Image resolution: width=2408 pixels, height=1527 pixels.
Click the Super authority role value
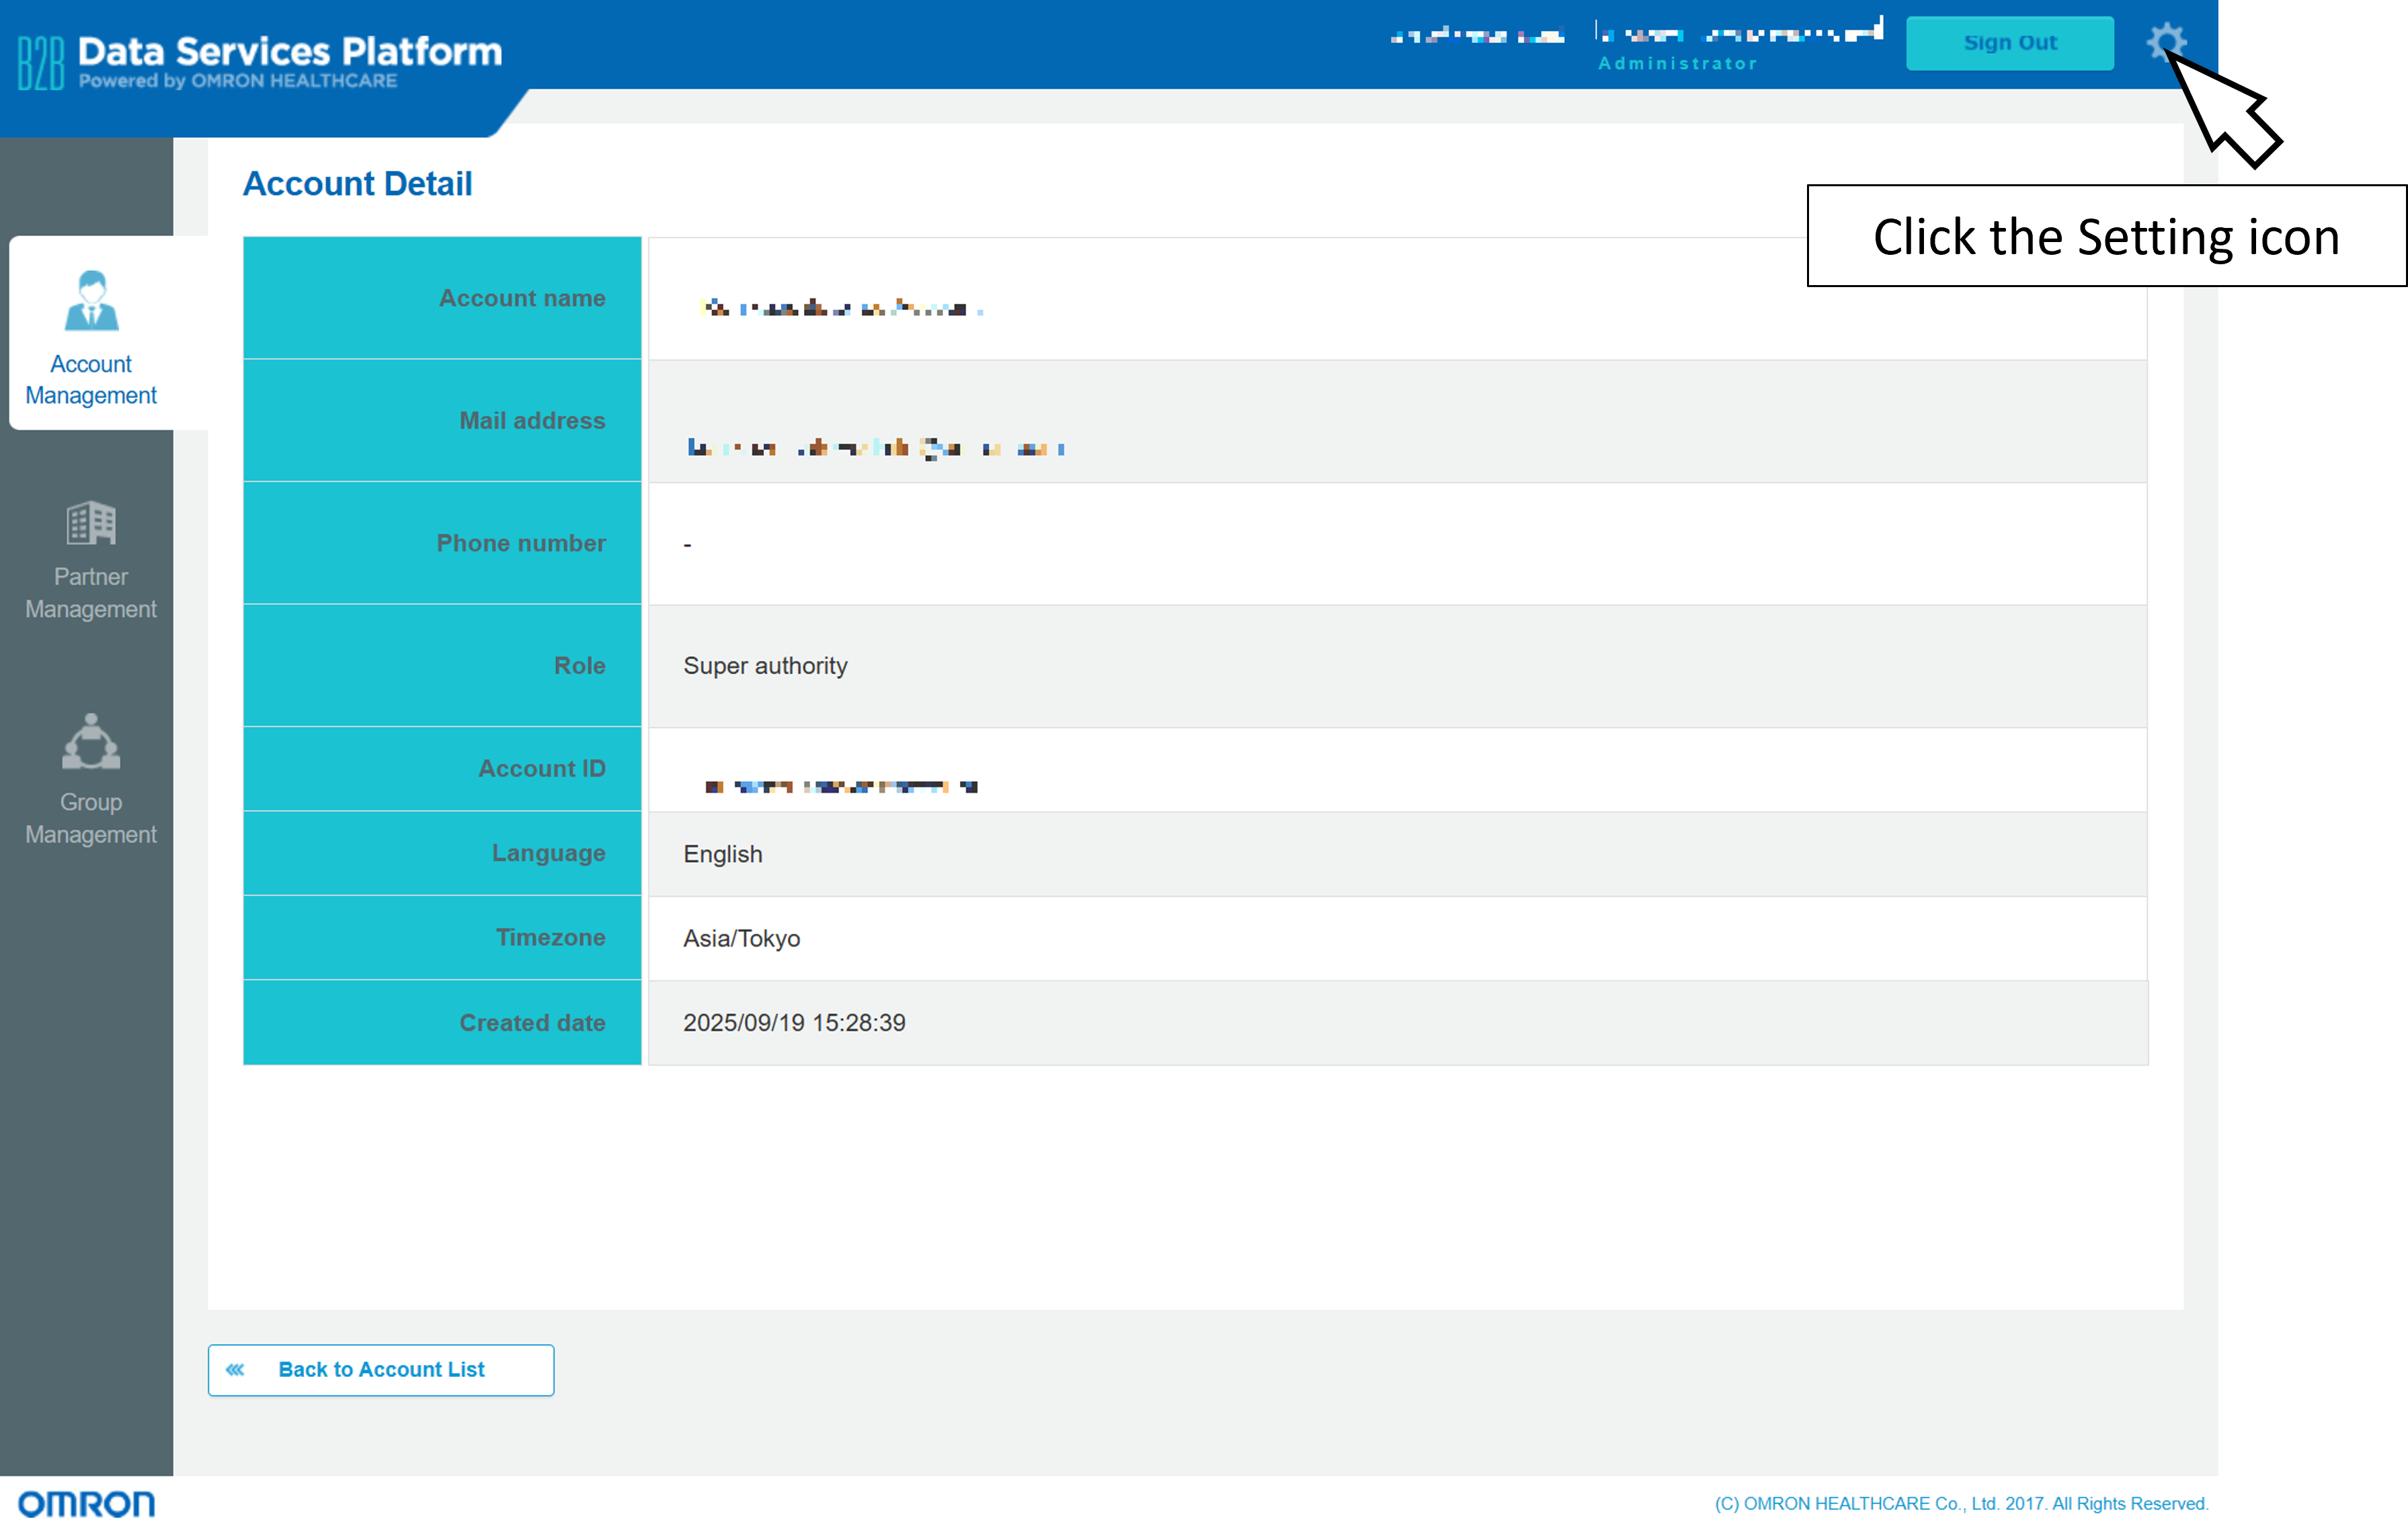(765, 666)
